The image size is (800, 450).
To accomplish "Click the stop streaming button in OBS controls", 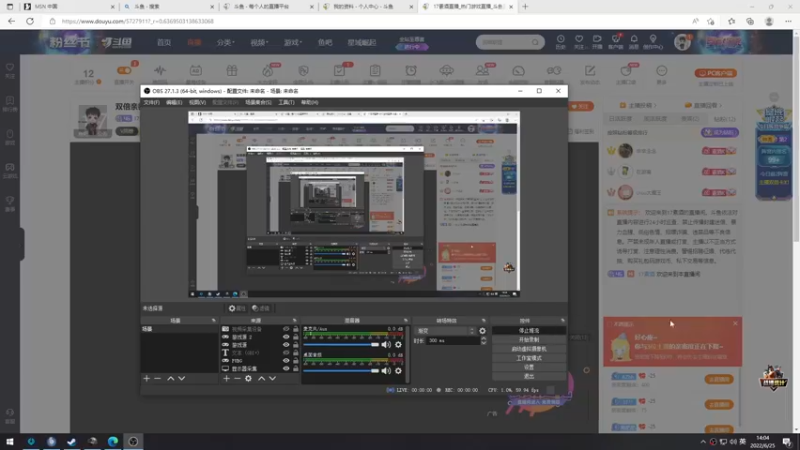I will coord(529,331).
